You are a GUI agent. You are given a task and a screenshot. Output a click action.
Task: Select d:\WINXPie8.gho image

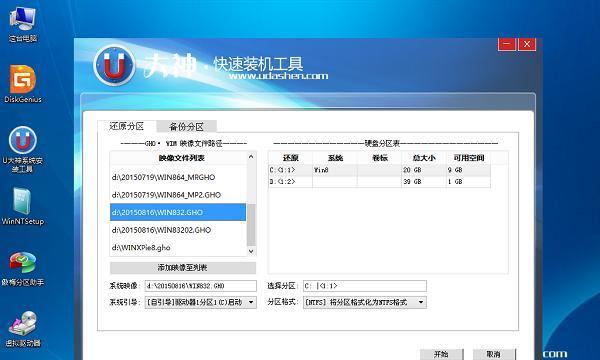178,248
